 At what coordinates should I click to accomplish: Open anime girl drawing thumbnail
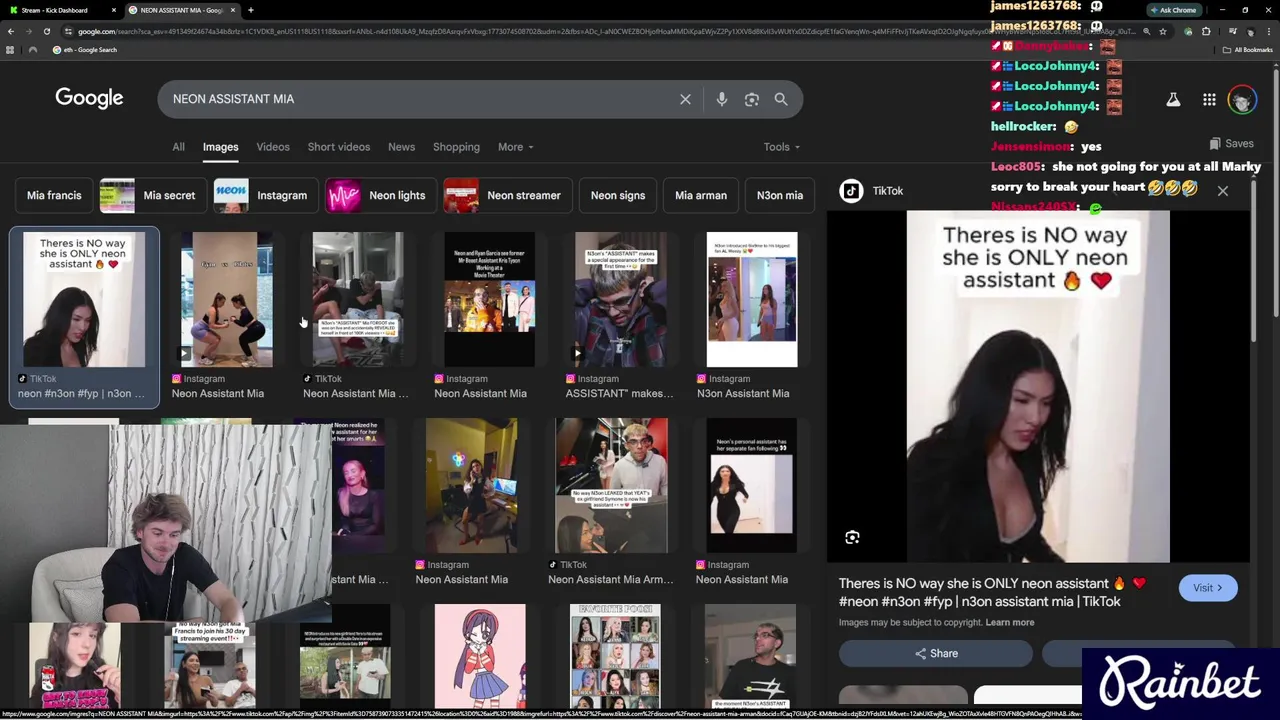coord(479,656)
